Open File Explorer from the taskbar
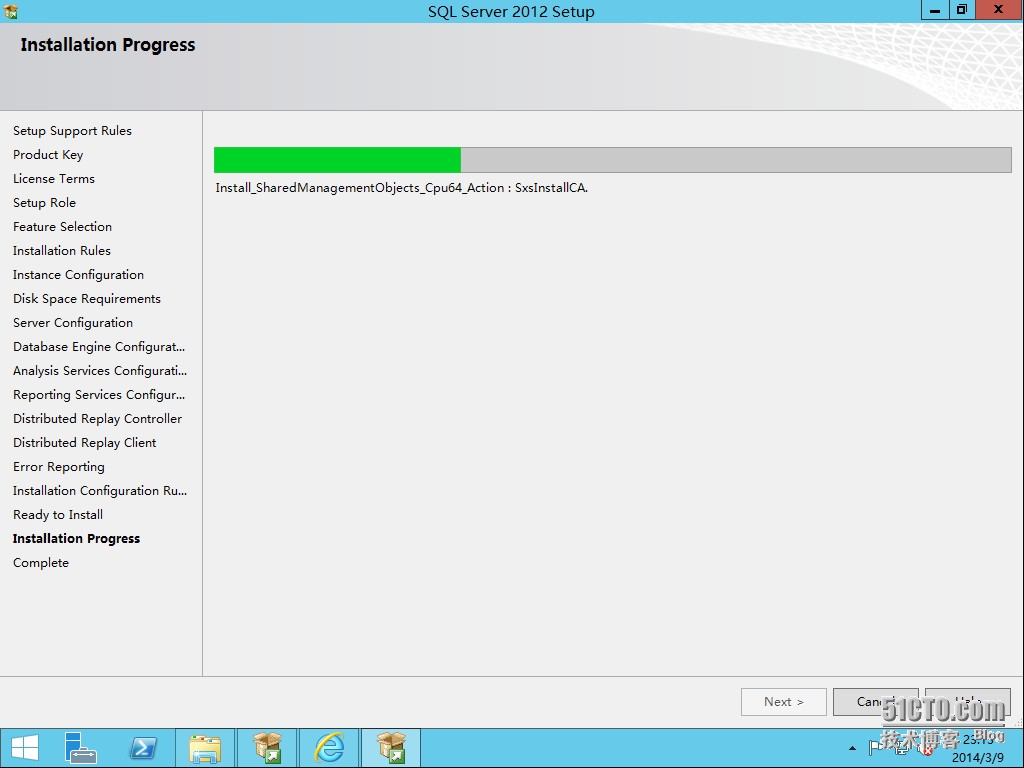Viewport: 1024px width, 768px height. pos(205,748)
